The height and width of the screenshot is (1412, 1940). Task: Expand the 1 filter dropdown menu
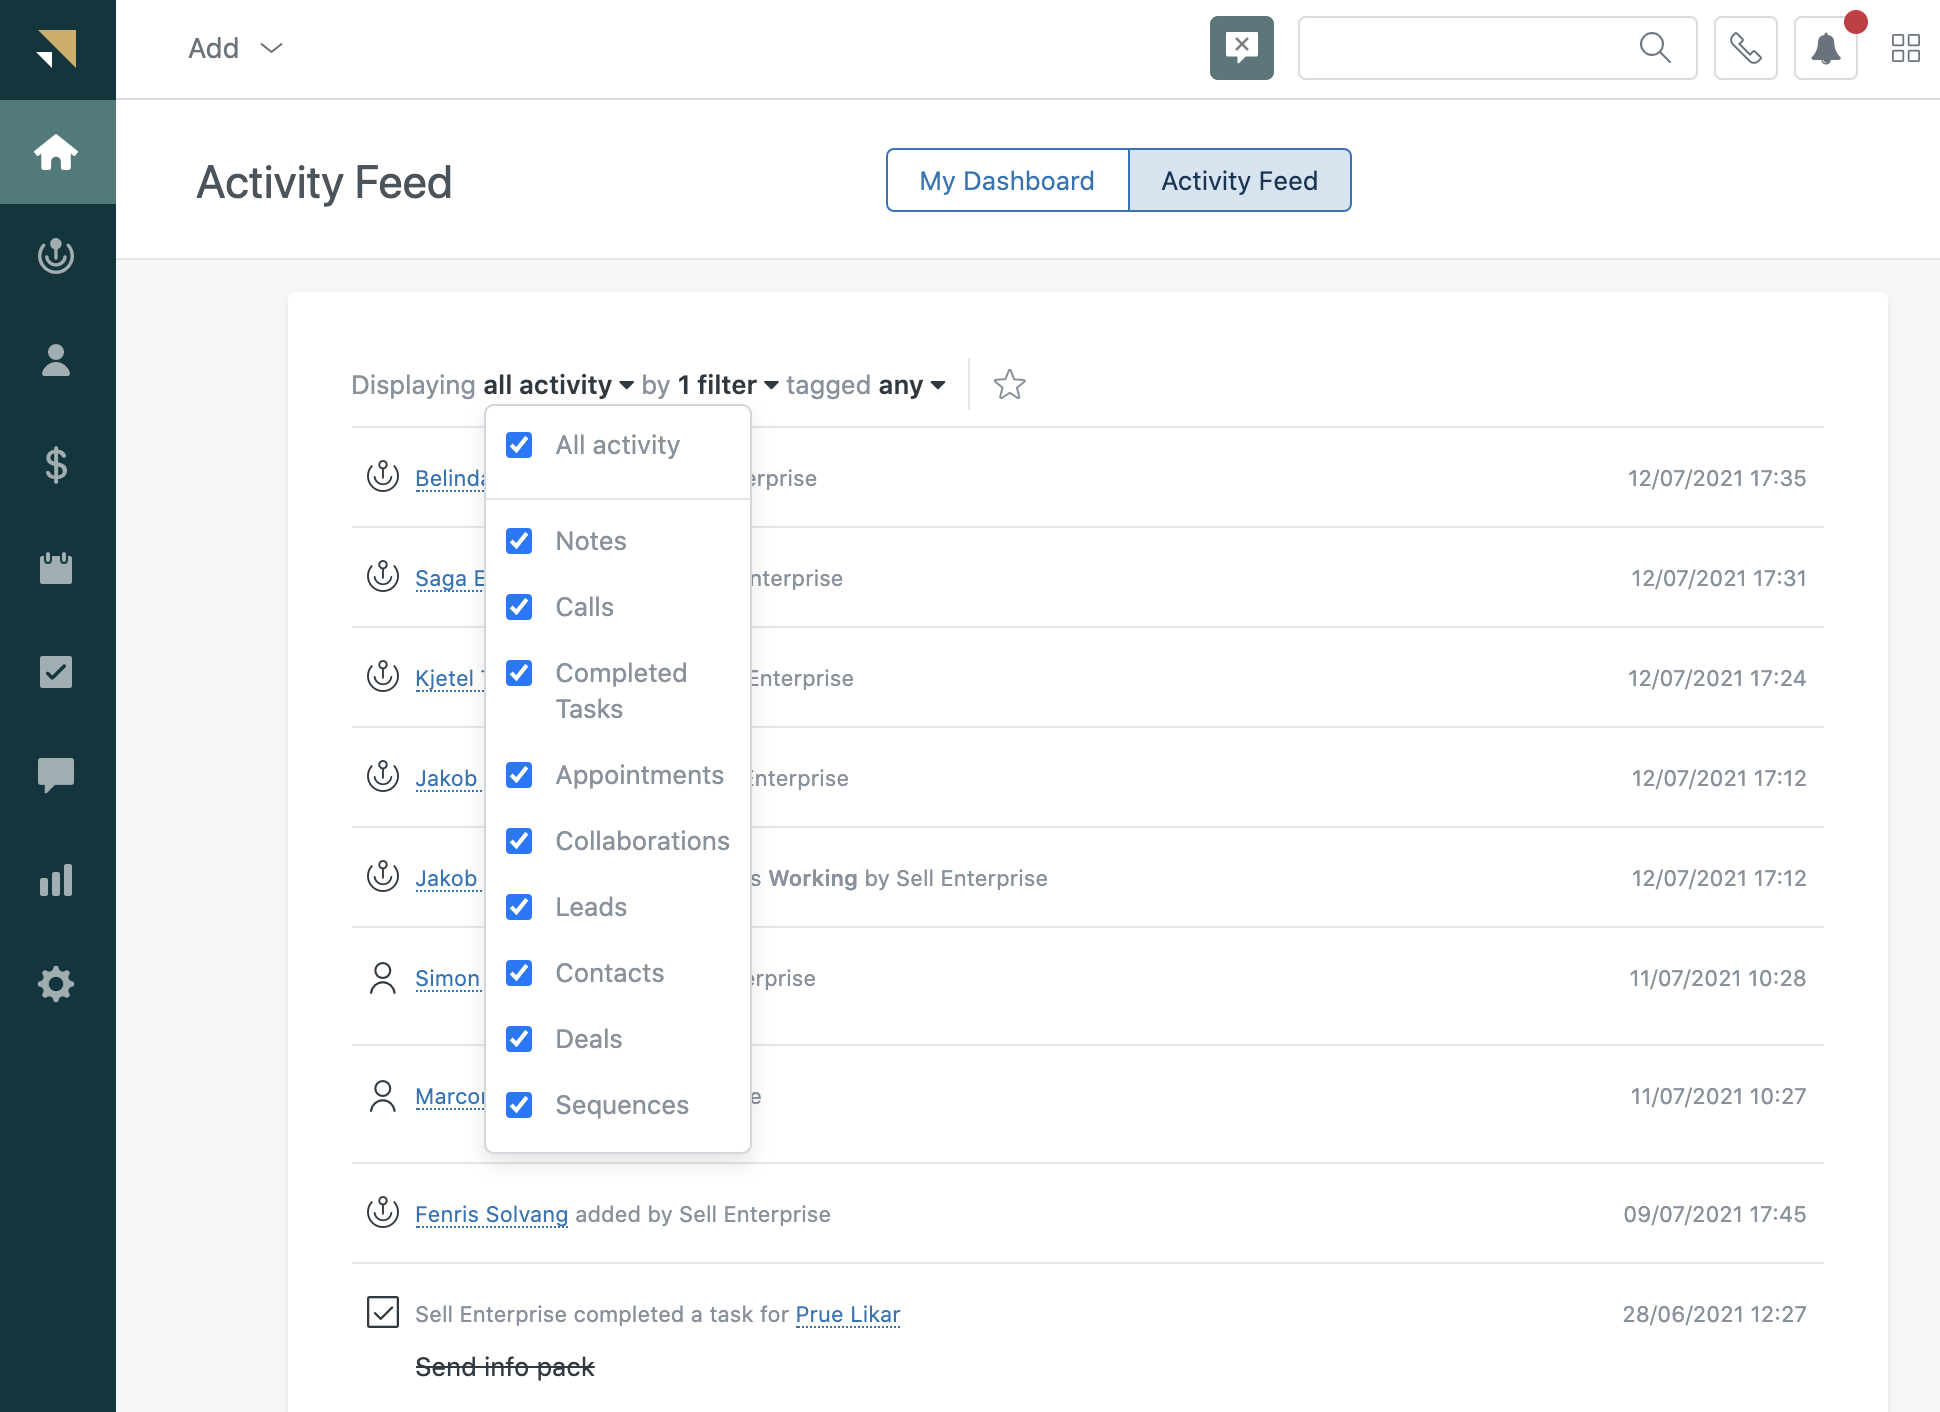coord(728,384)
